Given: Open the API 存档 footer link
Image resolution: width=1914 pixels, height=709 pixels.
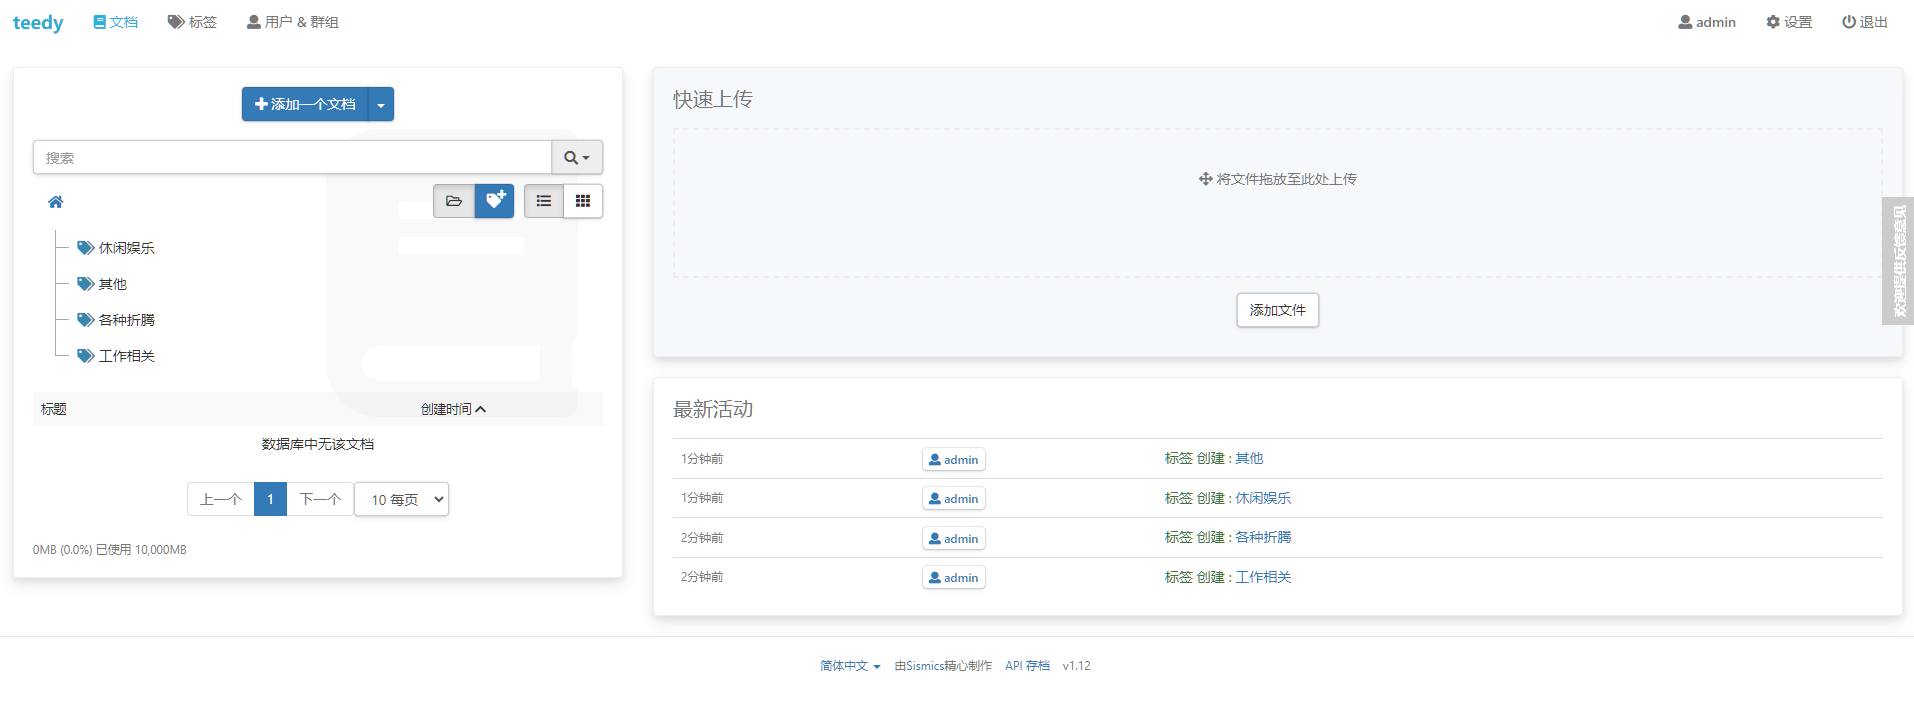Looking at the screenshot, I should click(x=1027, y=666).
